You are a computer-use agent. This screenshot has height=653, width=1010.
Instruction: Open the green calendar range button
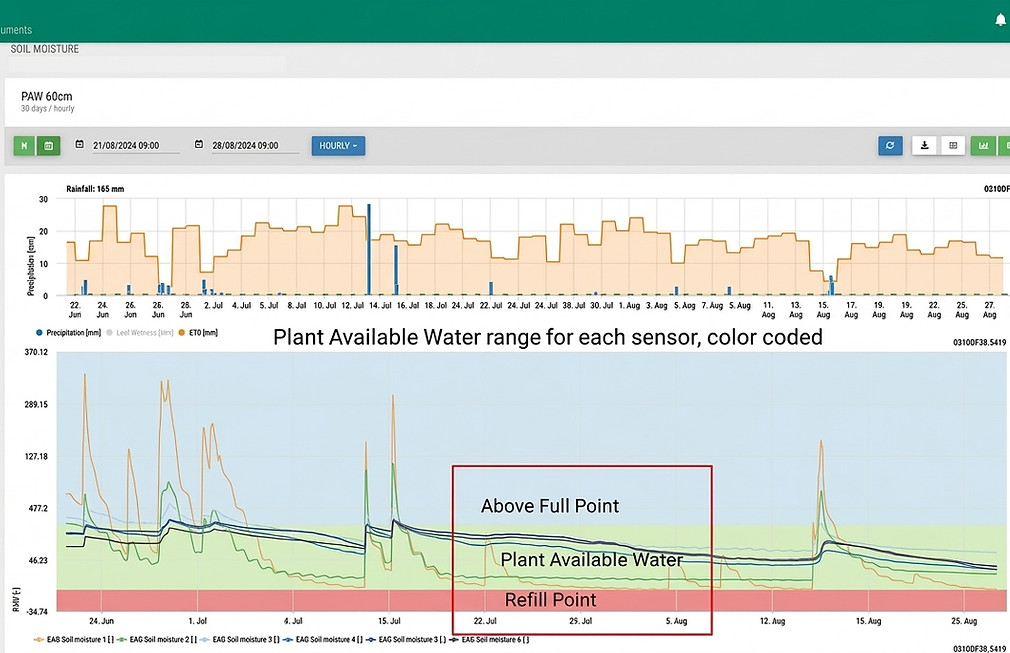coord(48,146)
